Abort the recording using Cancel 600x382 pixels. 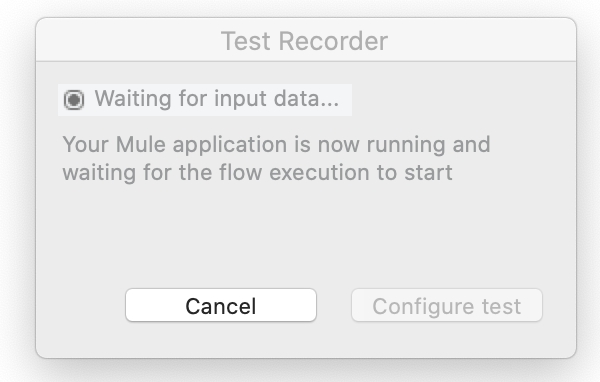point(221,305)
